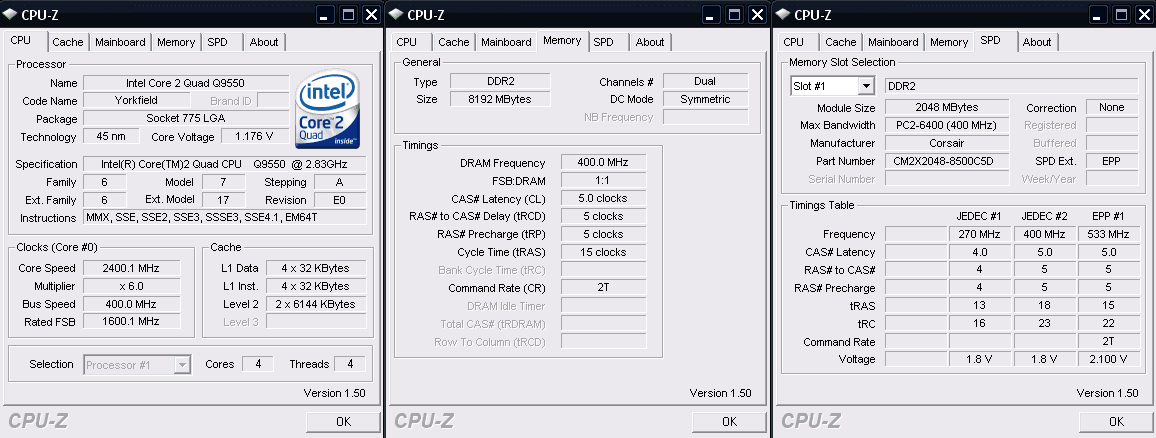Open the About tab in the SPD window
The width and height of the screenshot is (1156, 438).
click(x=1037, y=42)
